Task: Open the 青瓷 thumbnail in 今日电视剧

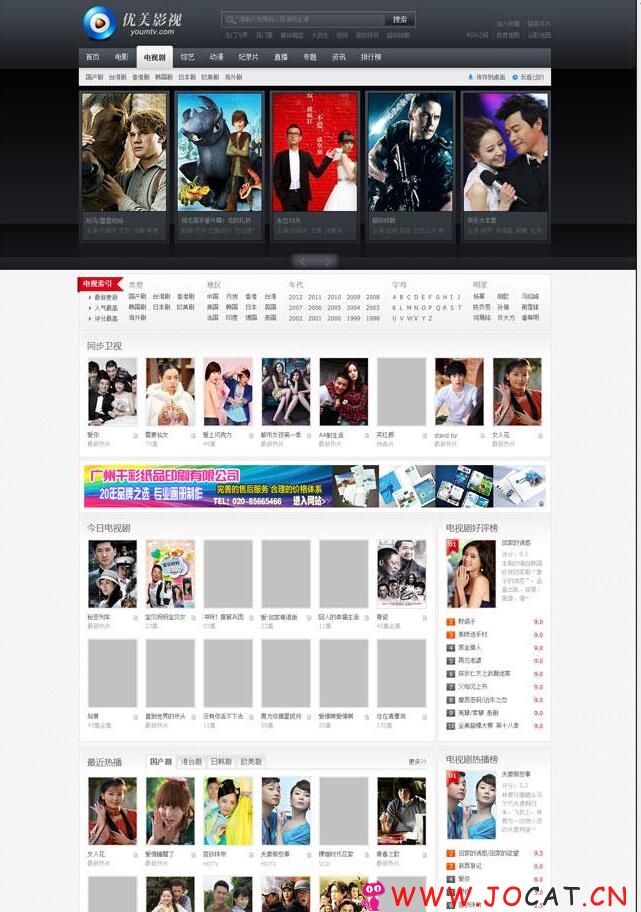Action: tap(401, 574)
